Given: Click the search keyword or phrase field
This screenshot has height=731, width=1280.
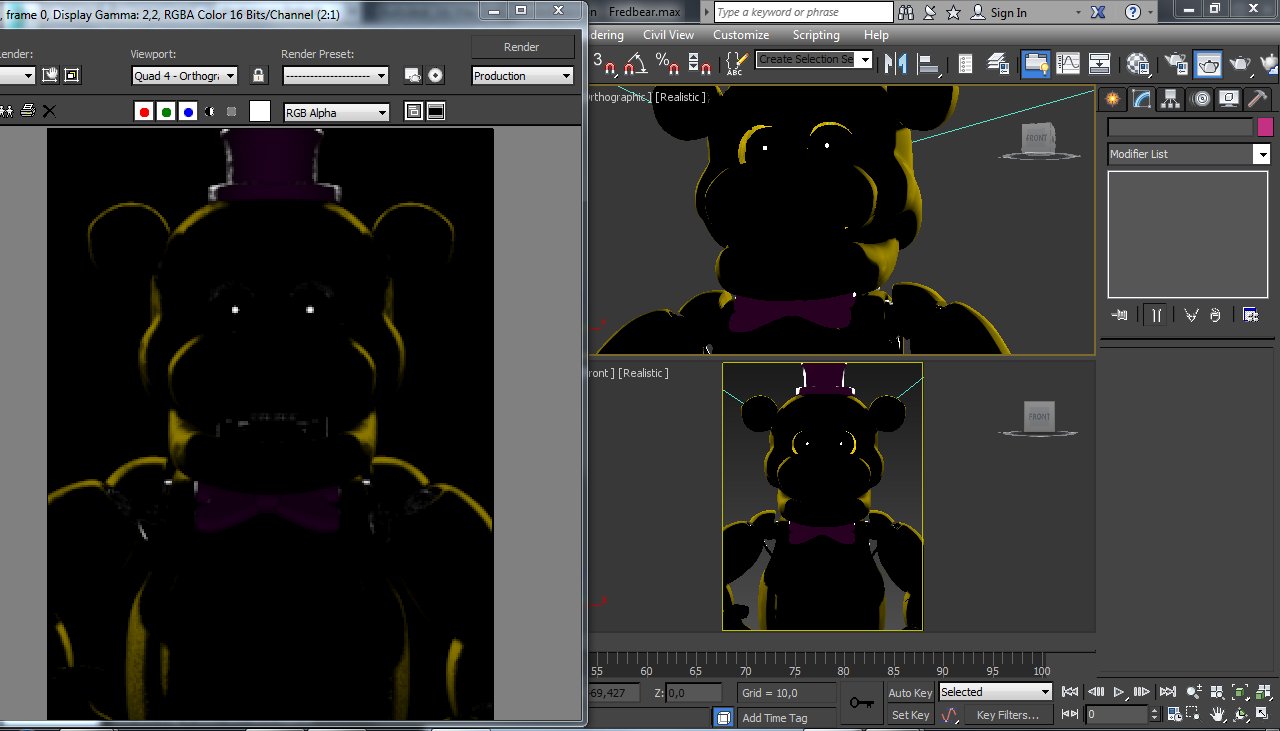Looking at the screenshot, I should pyautogui.click(x=803, y=12).
